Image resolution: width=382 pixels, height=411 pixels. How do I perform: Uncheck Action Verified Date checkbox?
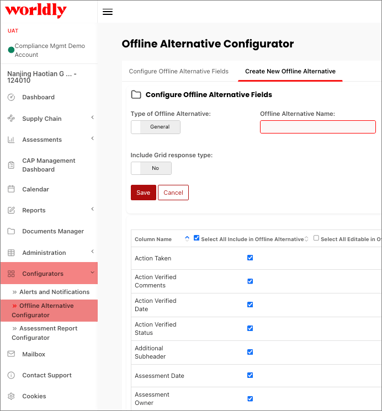tap(250, 305)
